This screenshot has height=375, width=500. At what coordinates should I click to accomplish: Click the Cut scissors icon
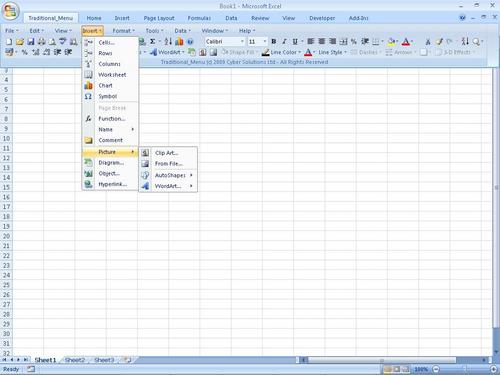pos(428,42)
